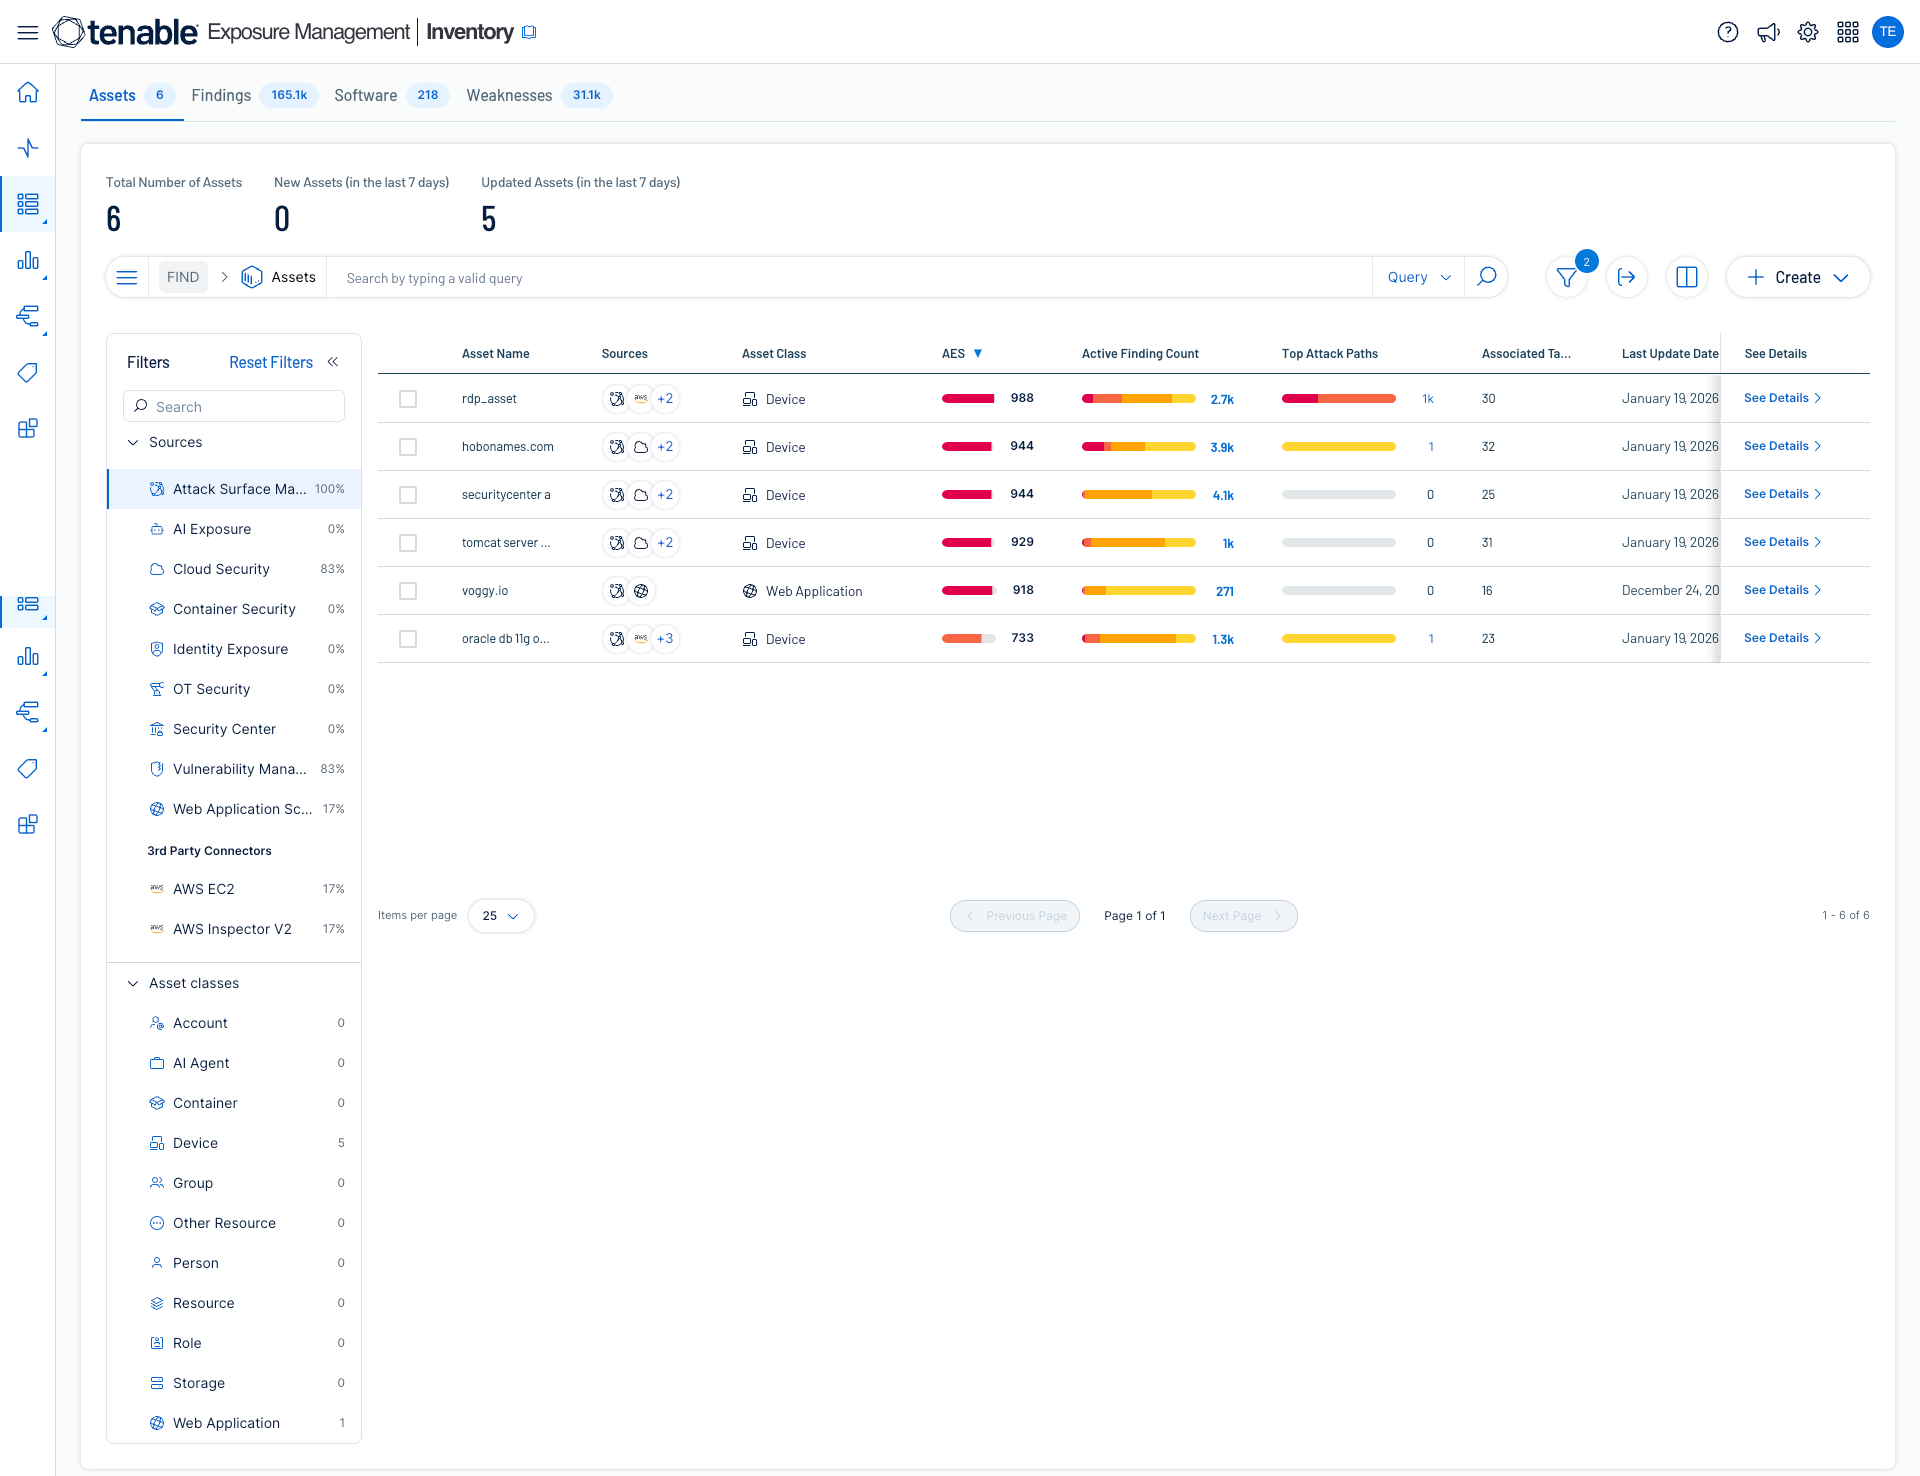This screenshot has width=1920, height=1476.
Task: Click the export icon
Action: point(1627,278)
